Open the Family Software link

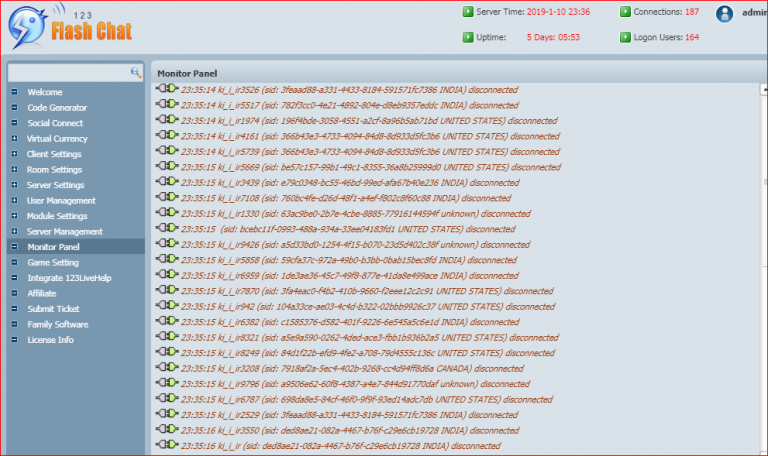(x=58, y=324)
